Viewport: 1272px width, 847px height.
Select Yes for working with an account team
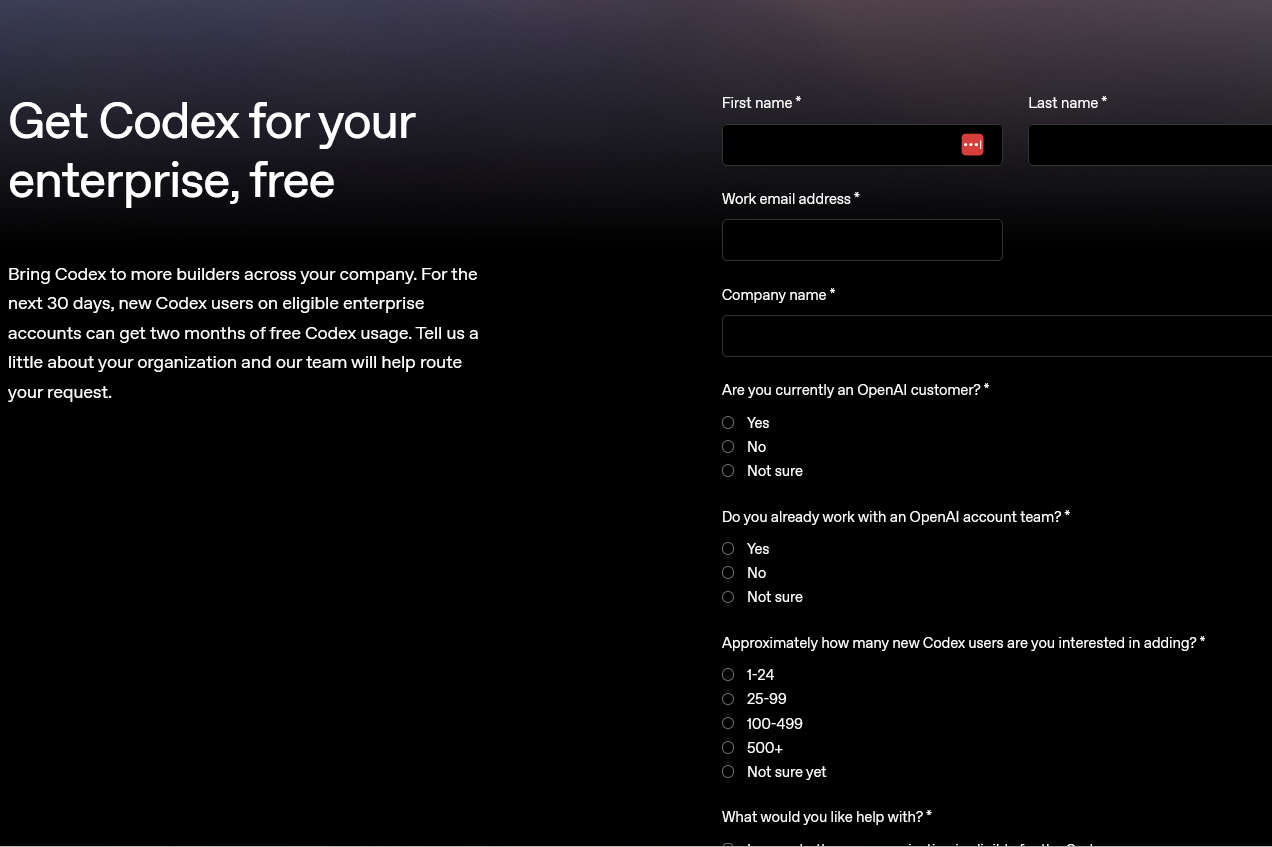[728, 549]
